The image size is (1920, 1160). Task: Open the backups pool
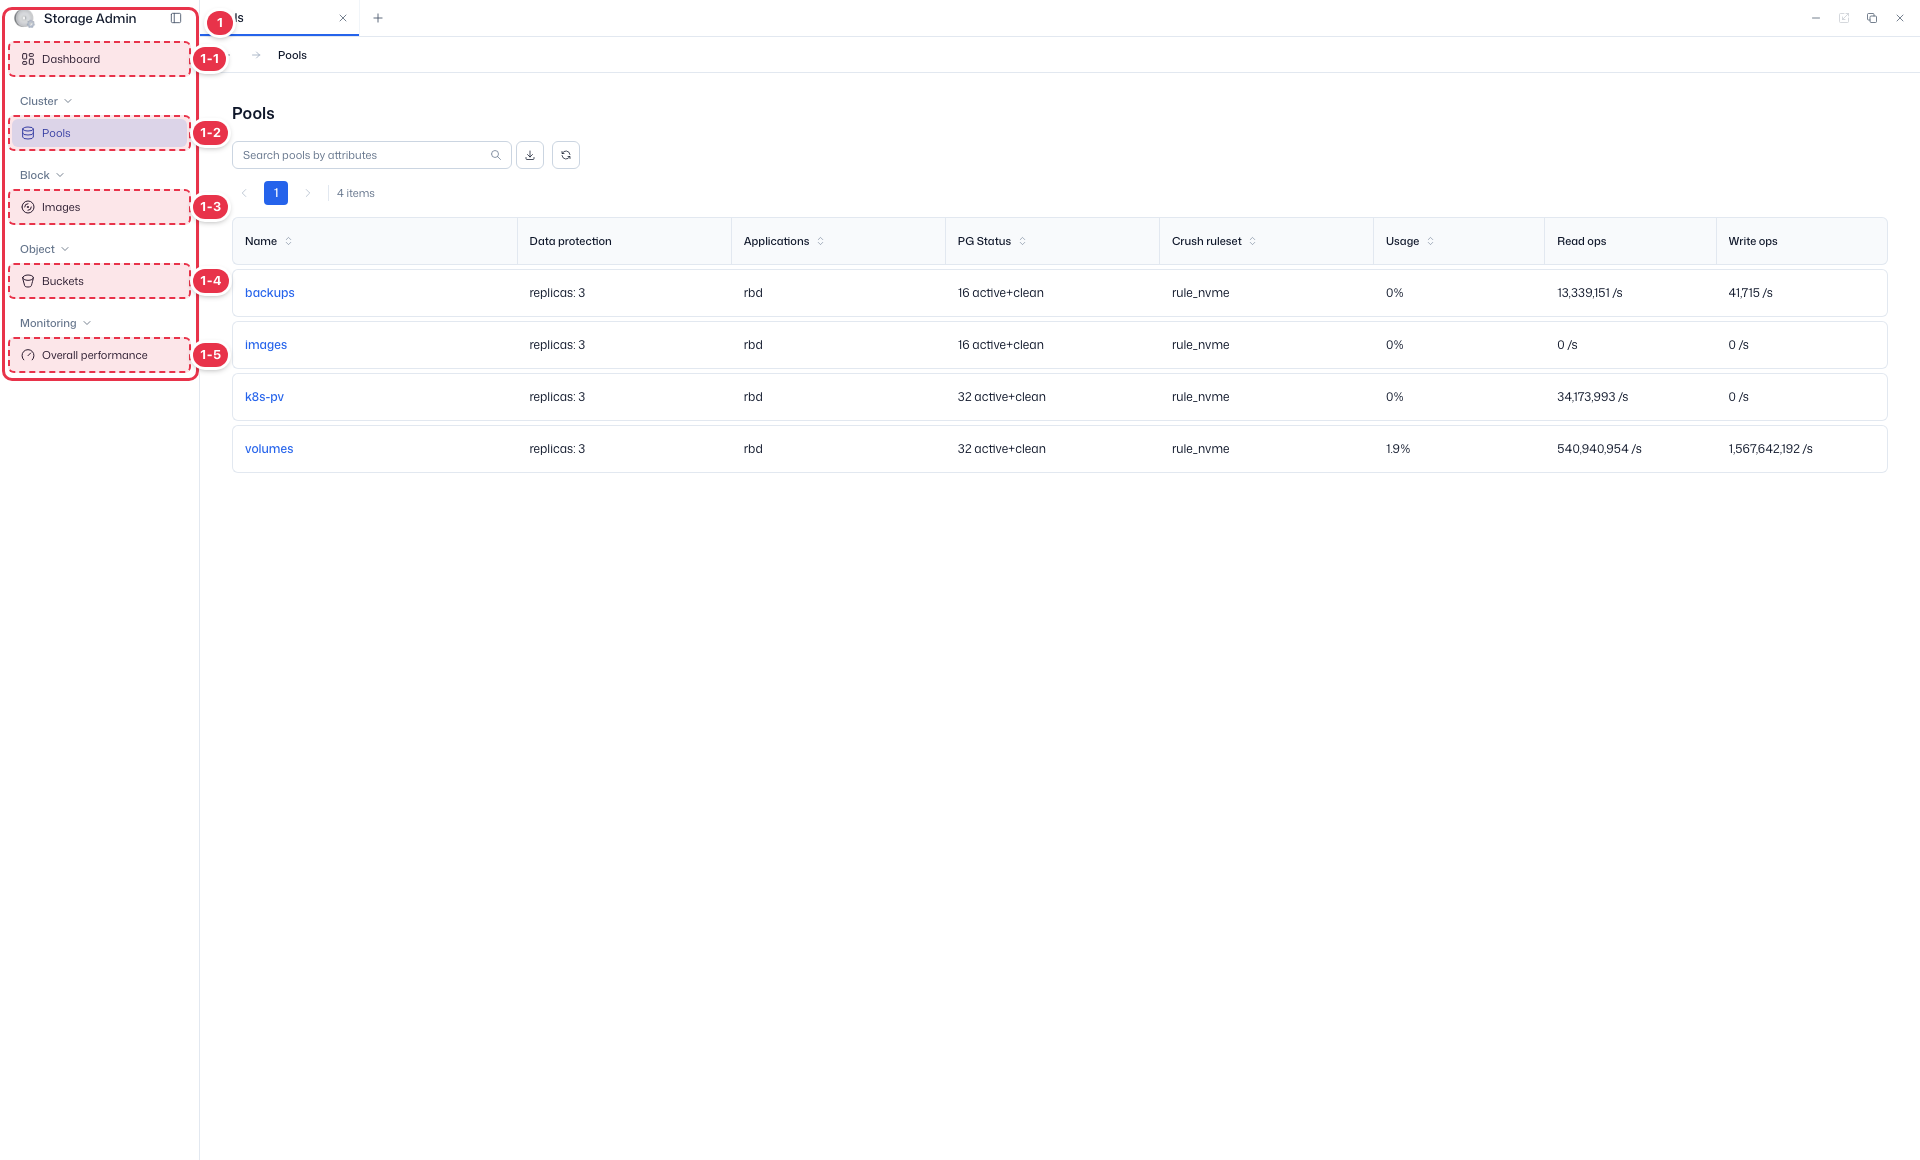(270, 293)
